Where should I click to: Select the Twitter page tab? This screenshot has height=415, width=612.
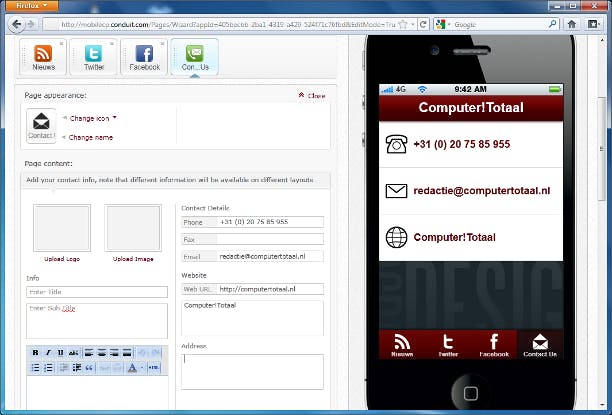94,57
